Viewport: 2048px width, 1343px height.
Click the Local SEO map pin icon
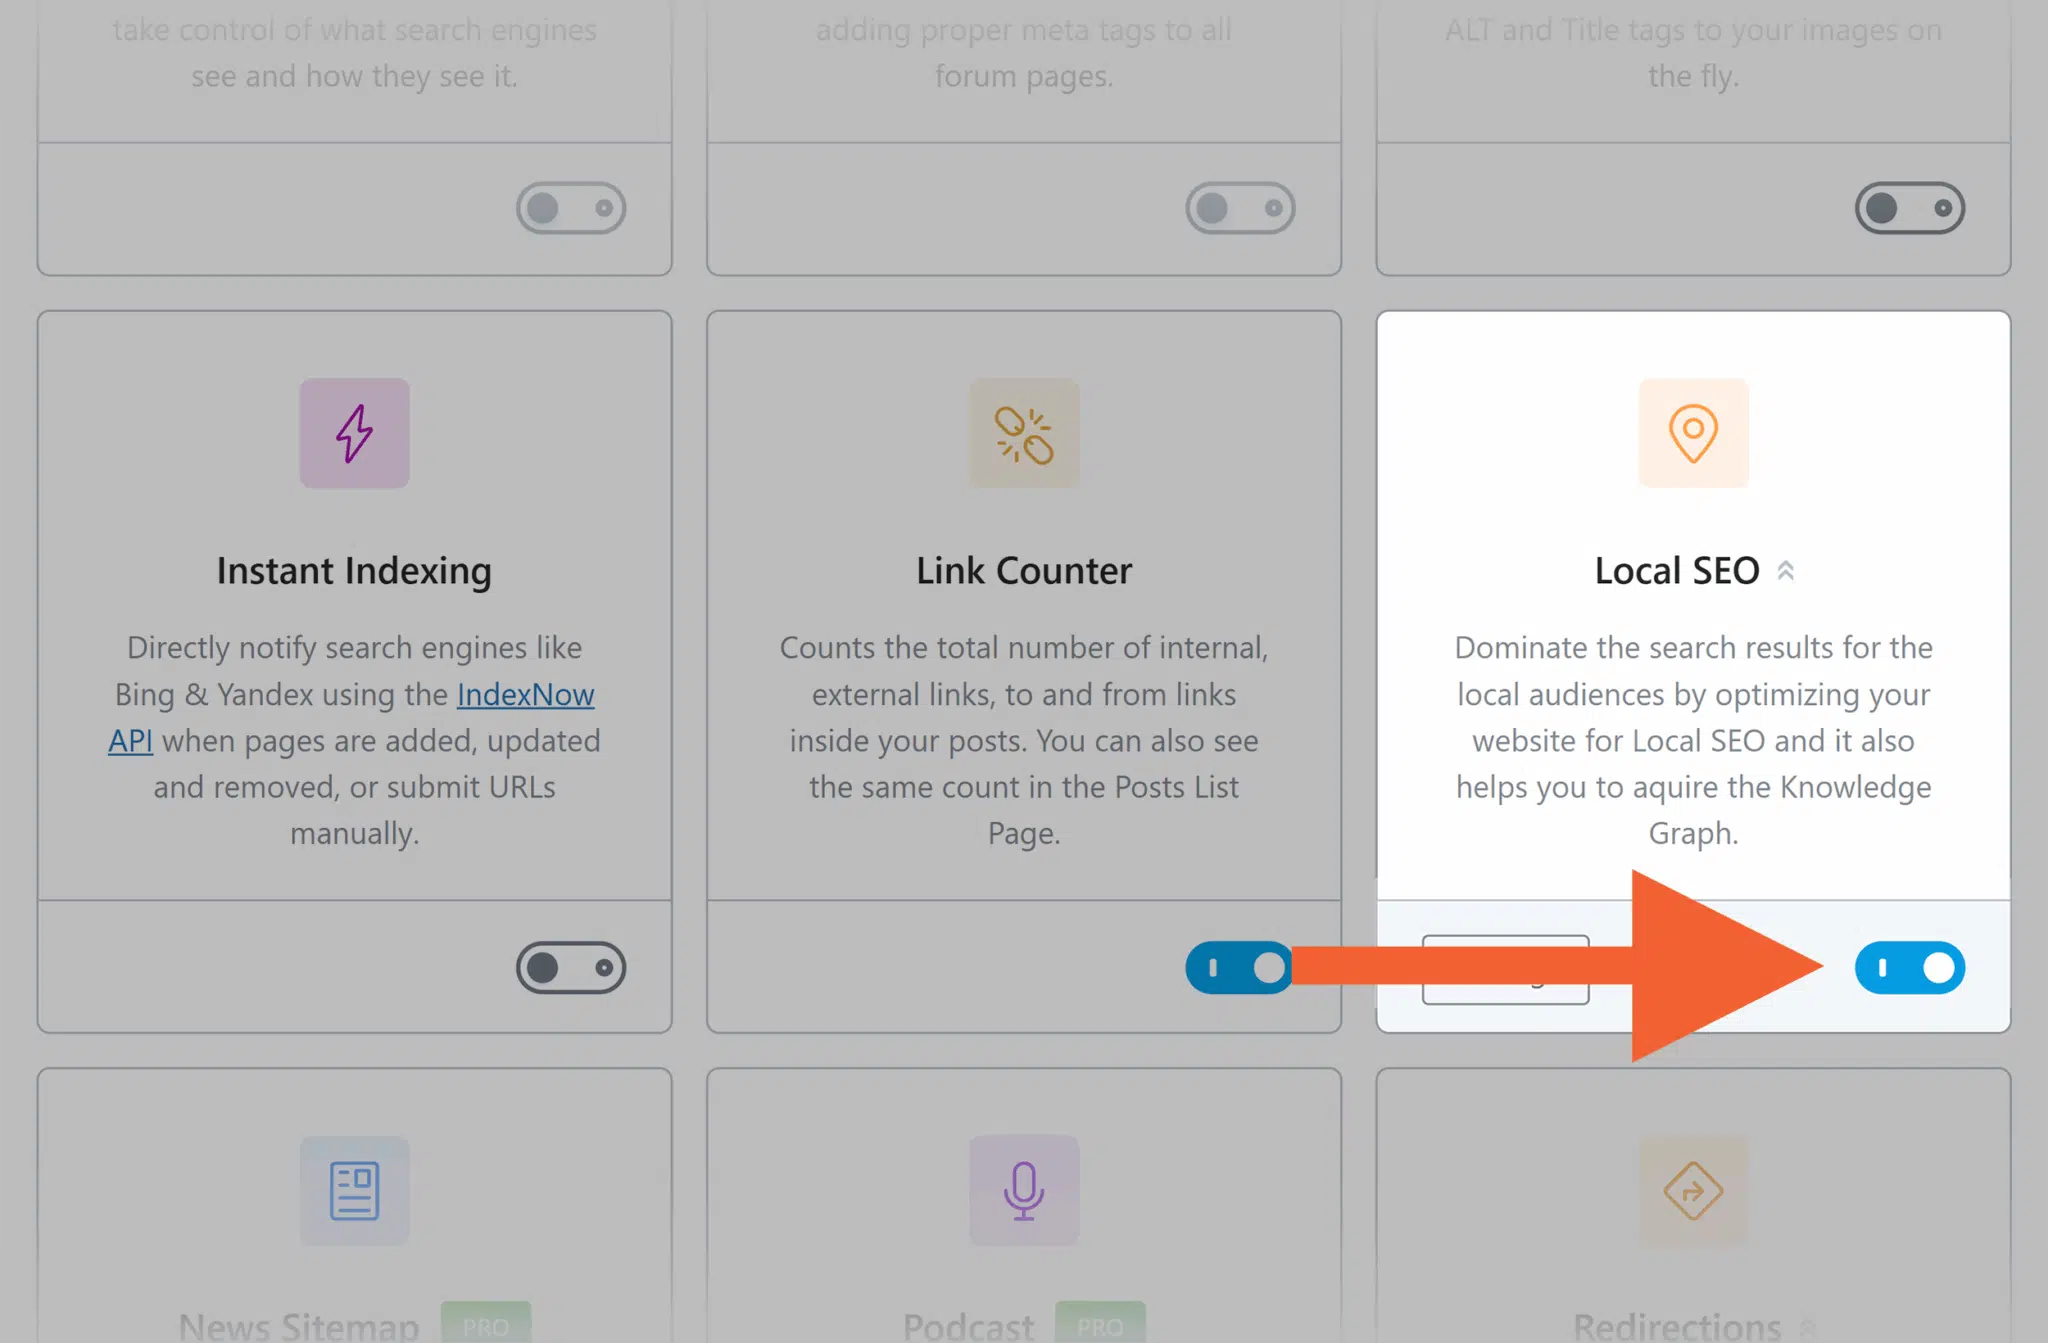point(1693,433)
